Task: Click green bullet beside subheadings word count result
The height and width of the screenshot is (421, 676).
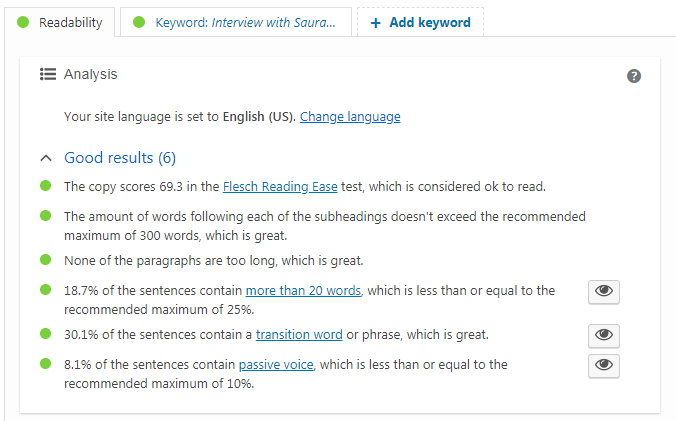Action: coord(45,215)
